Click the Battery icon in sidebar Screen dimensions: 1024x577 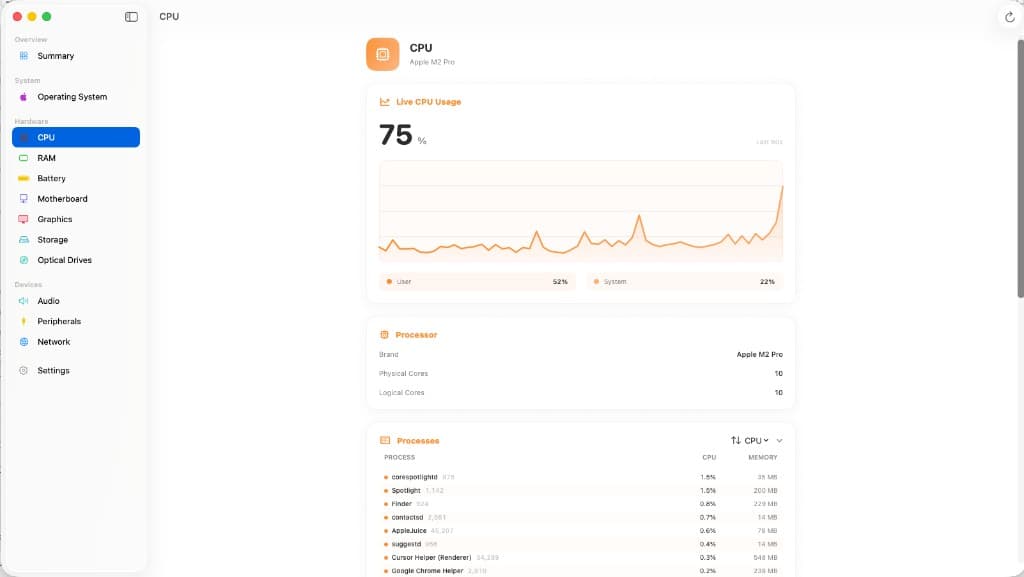pyautogui.click(x=24, y=178)
